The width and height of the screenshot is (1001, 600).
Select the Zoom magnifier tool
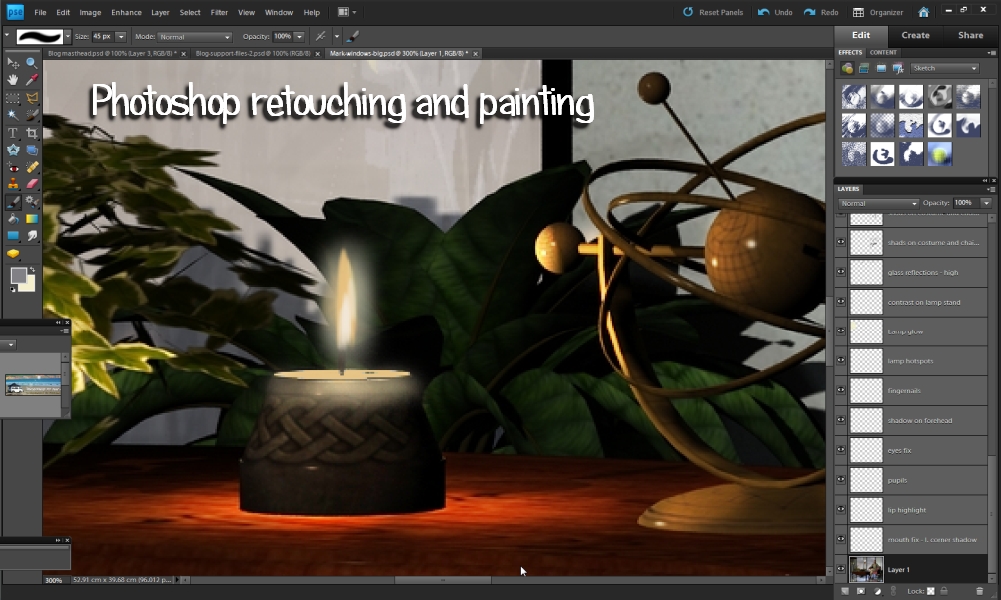[31, 63]
